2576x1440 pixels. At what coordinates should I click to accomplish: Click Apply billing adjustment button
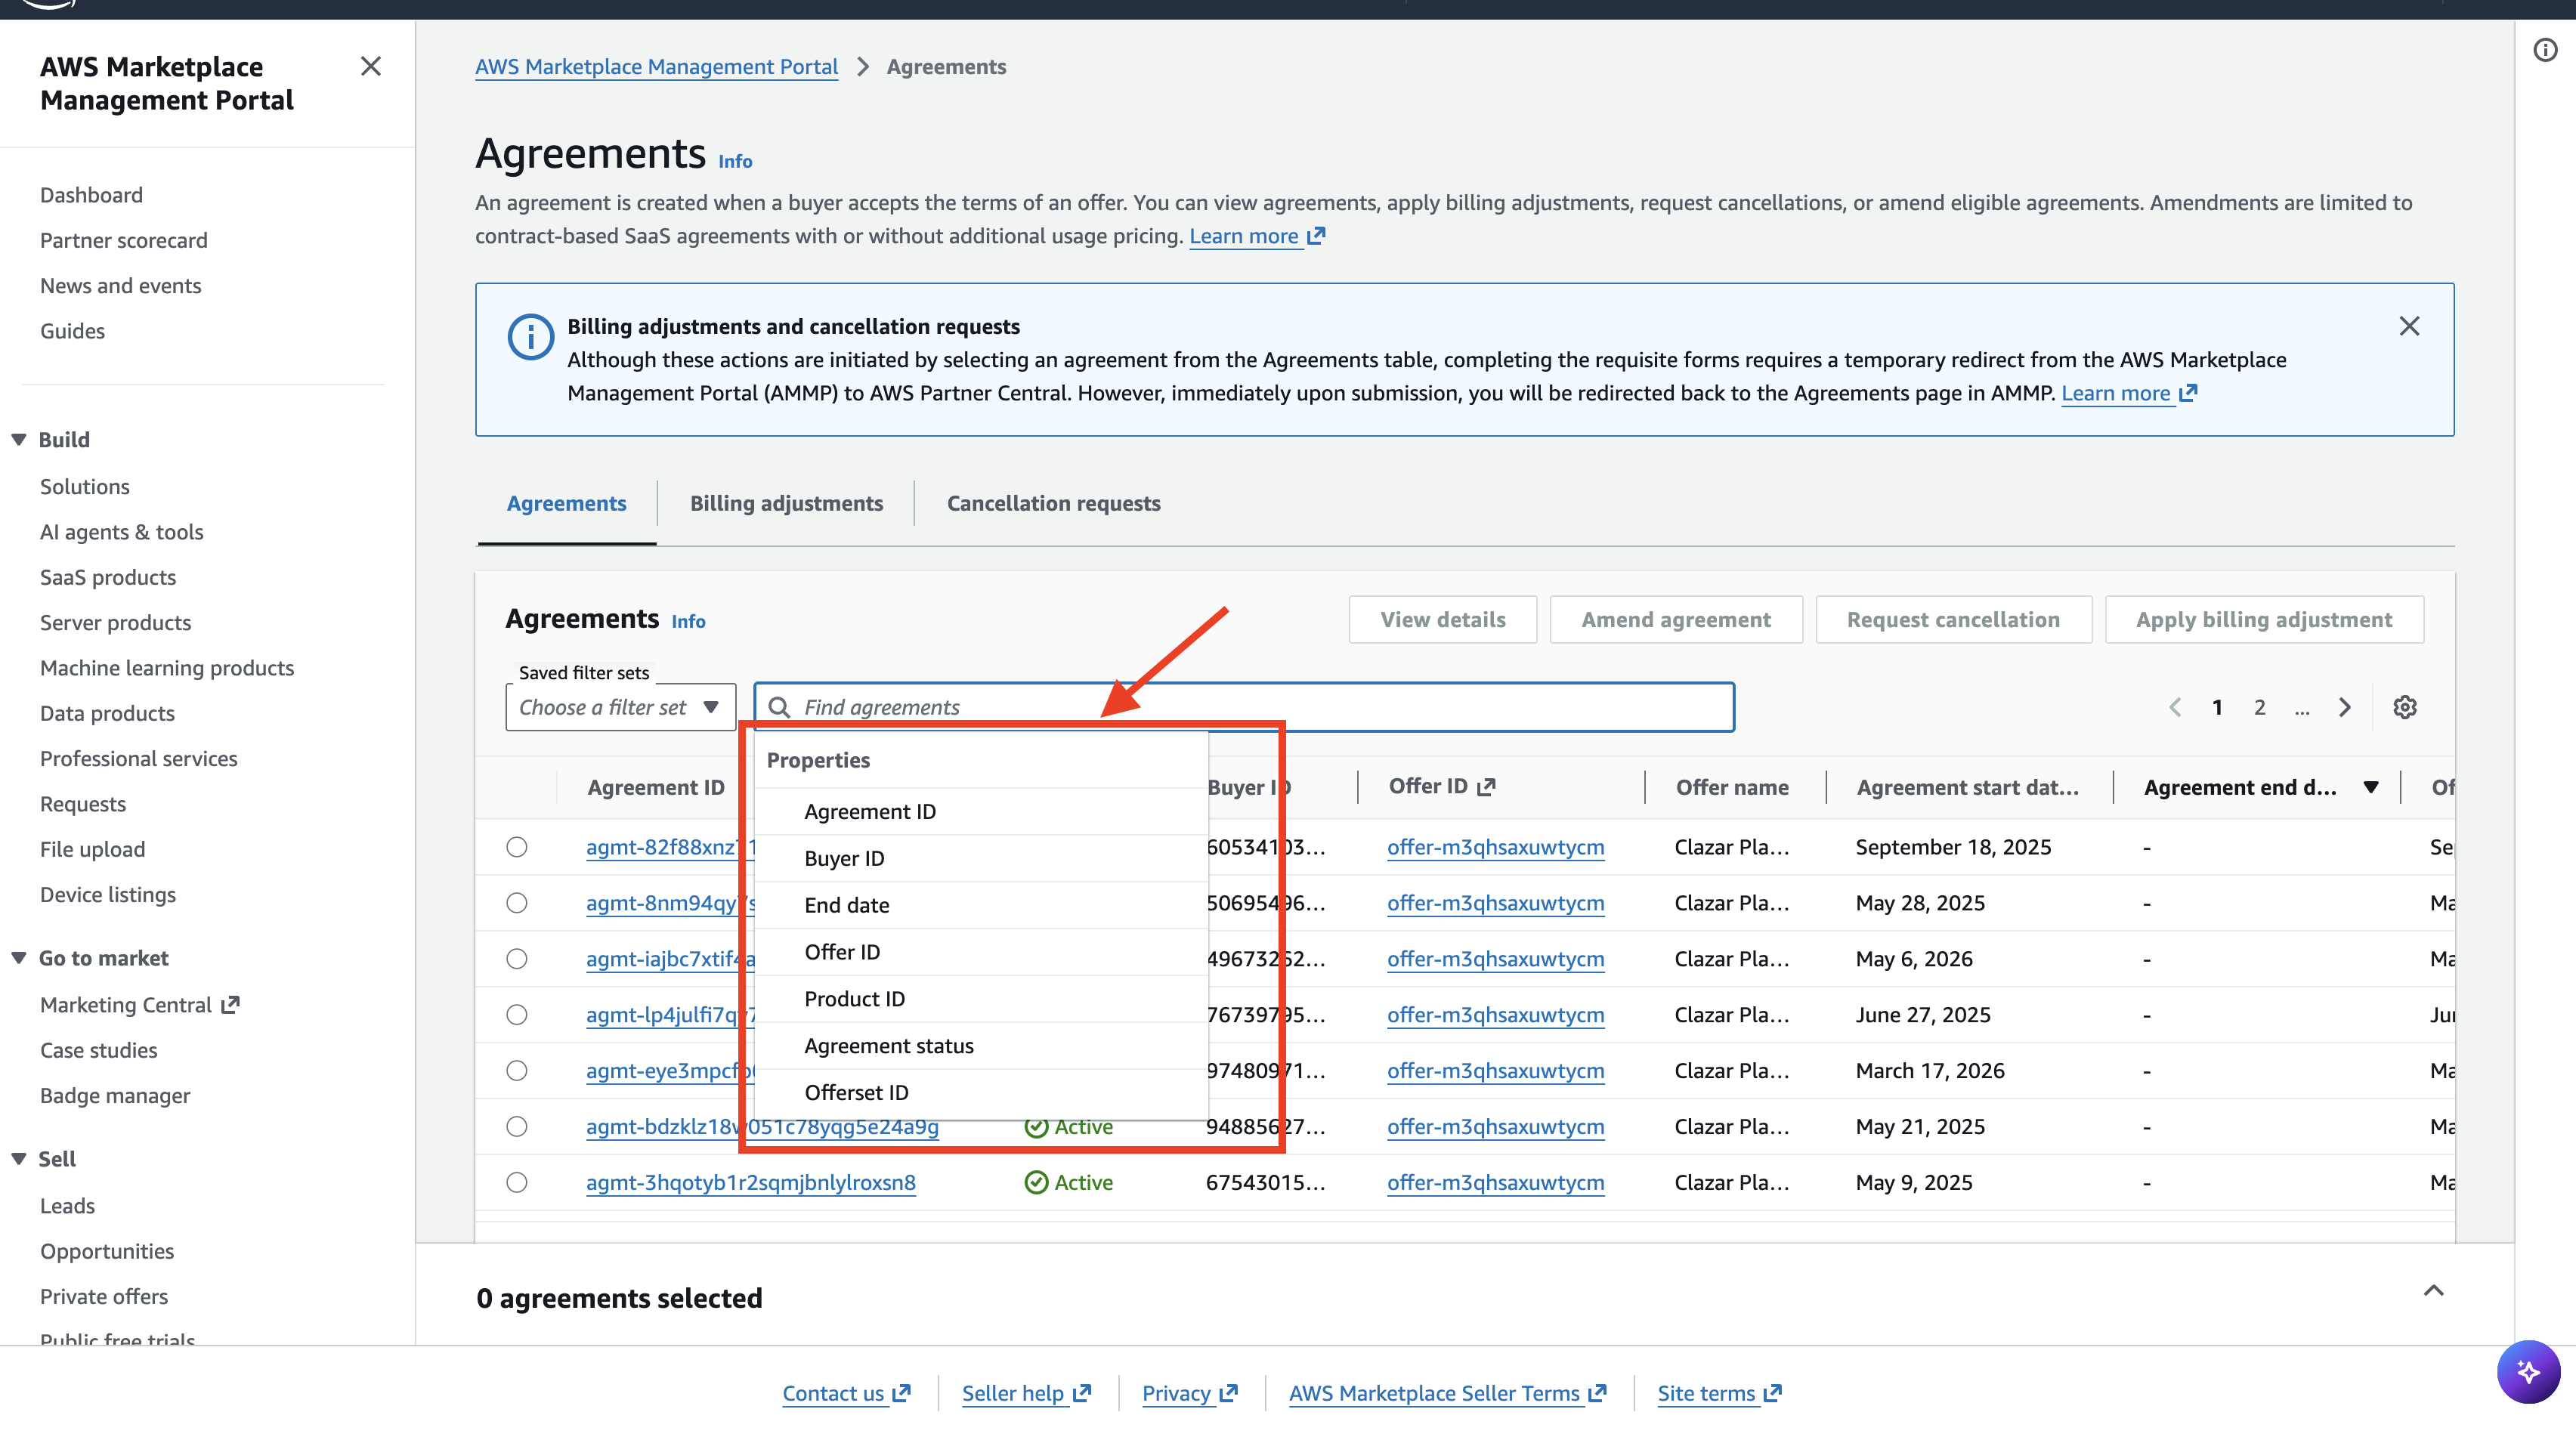[2264, 619]
